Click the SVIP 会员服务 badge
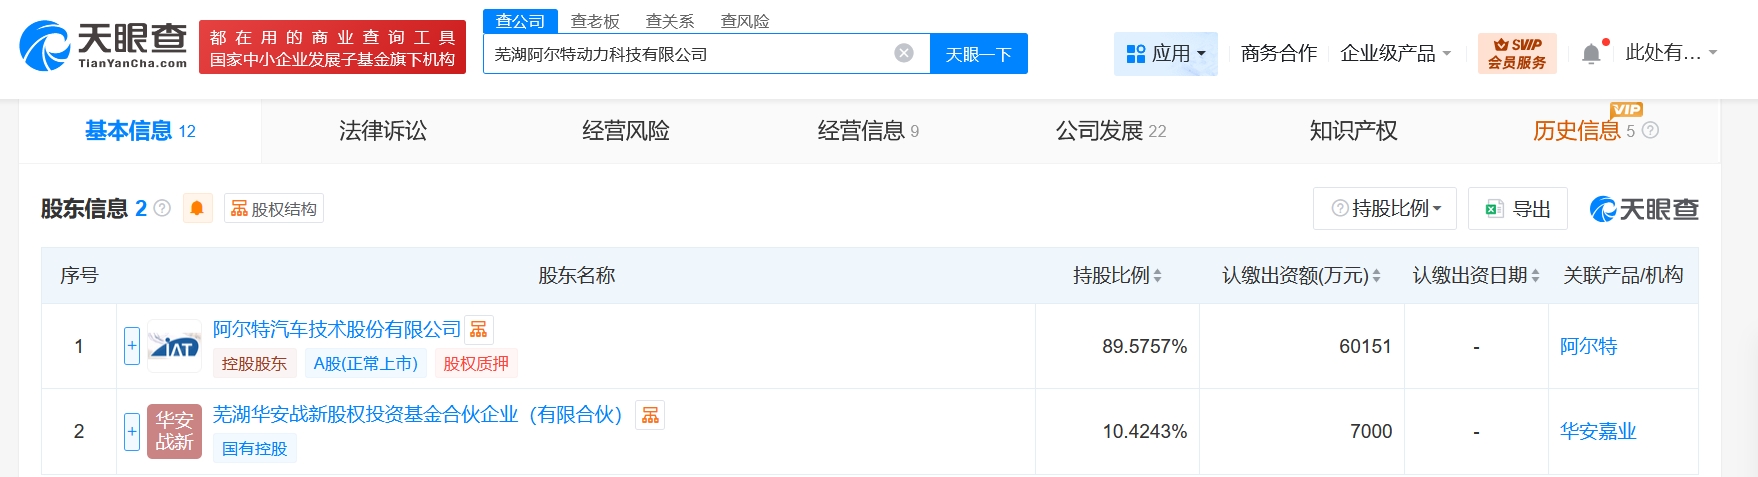 [1516, 53]
